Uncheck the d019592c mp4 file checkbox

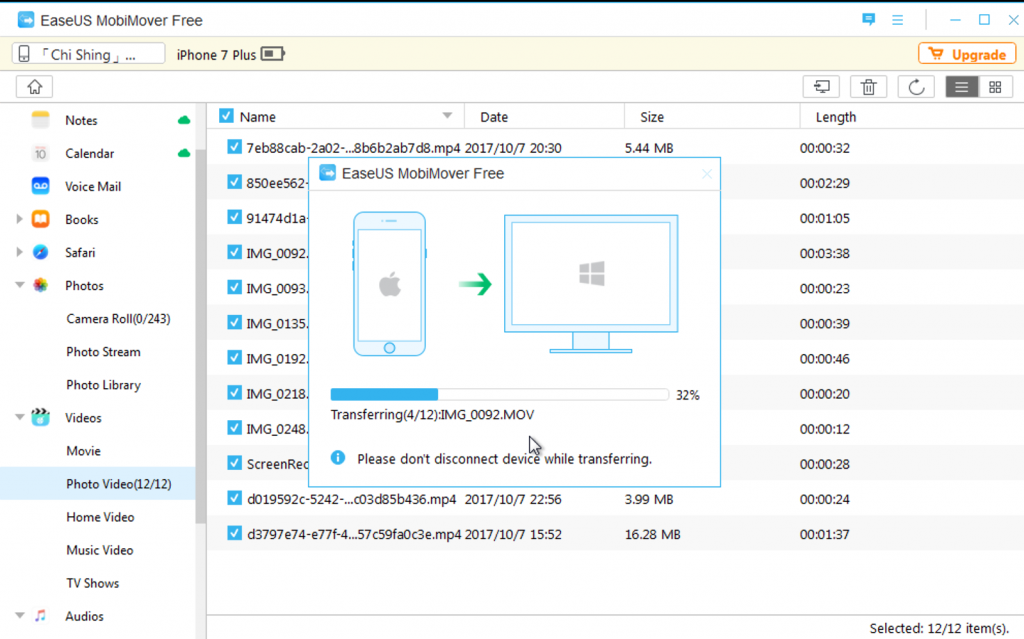(x=234, y=498)
